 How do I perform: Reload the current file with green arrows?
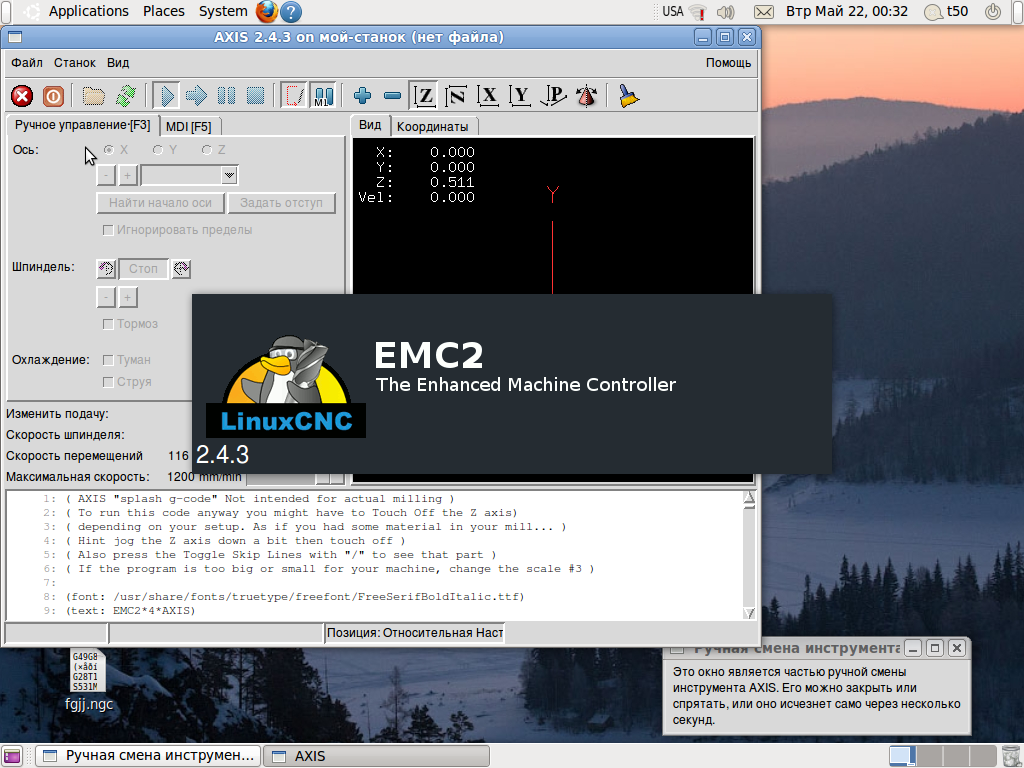pyautogui.click(x=125, y=96)
